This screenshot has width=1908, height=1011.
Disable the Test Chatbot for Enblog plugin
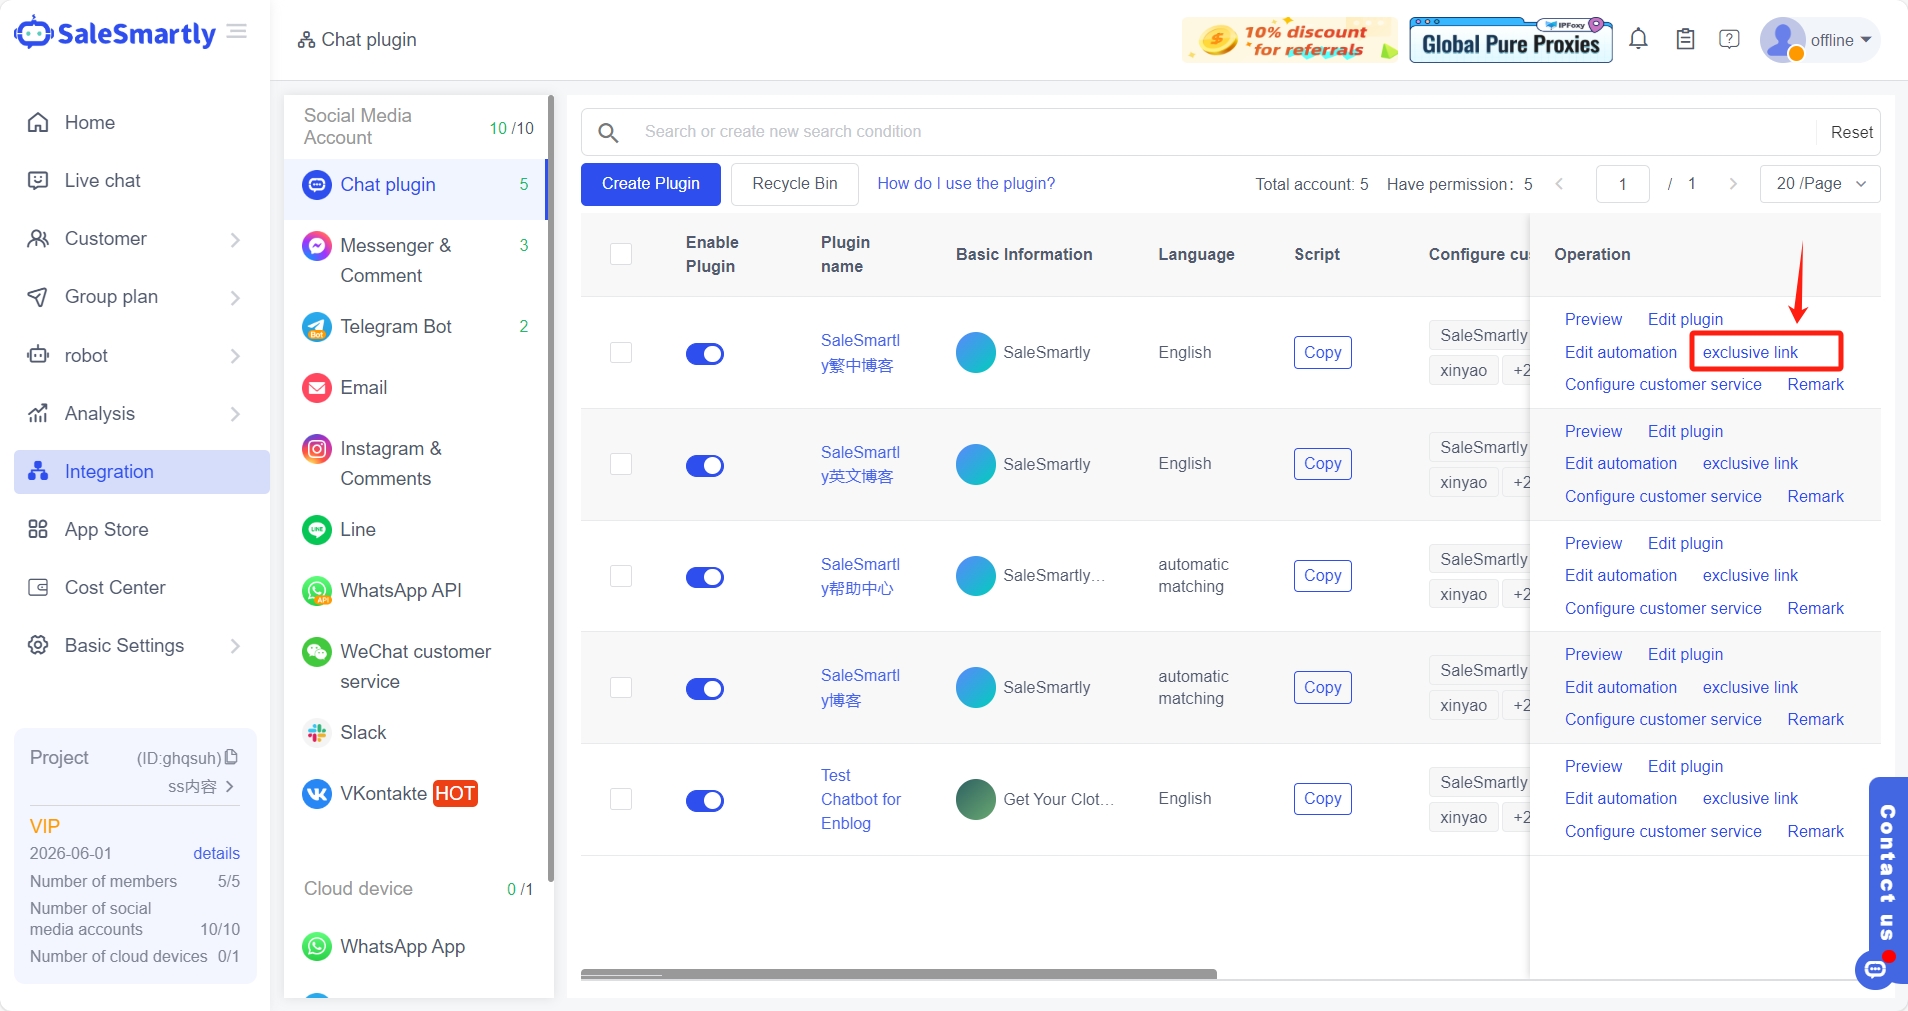[x=704, y=800]
